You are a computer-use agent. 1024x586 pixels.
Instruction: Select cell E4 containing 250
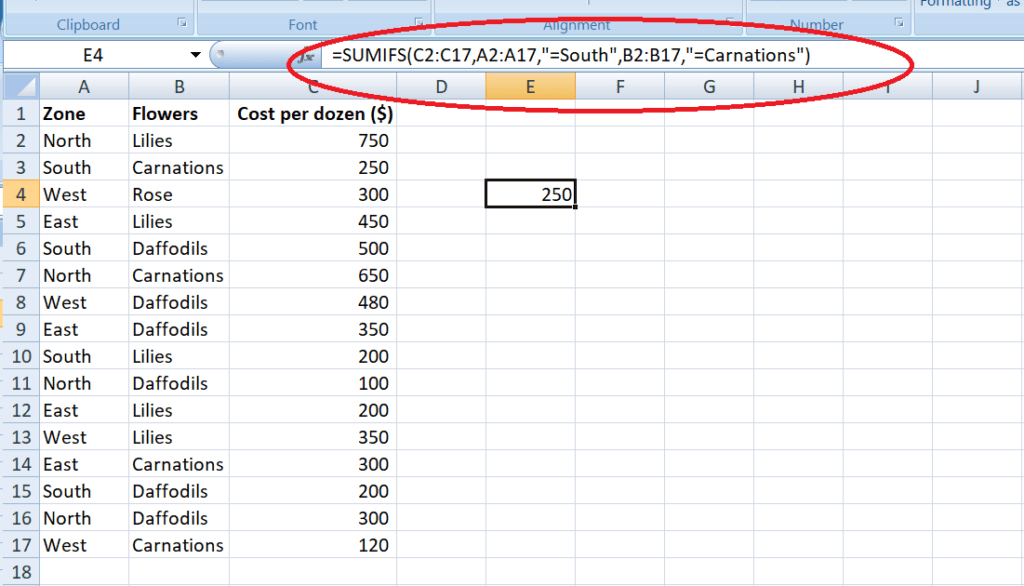pyautogui.click(x=530, y=194)
